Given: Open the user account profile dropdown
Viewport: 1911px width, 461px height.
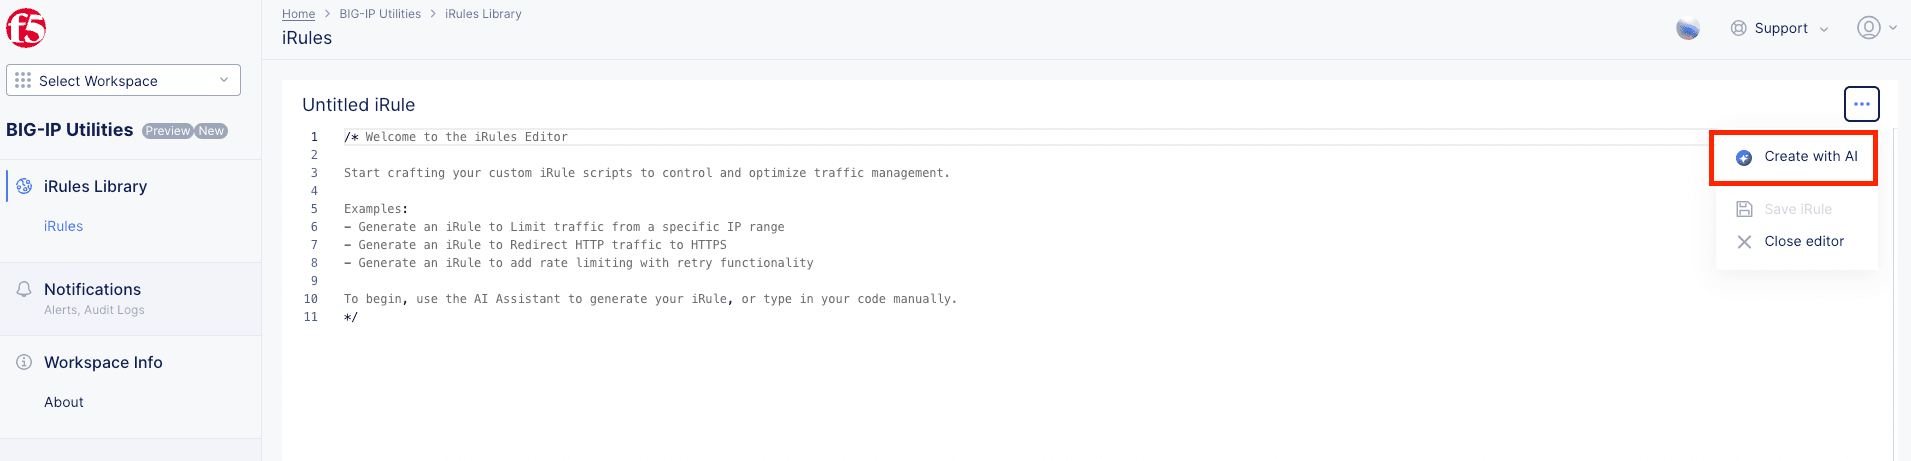Looking at the screenshot, I should [x=1876, y=28].
